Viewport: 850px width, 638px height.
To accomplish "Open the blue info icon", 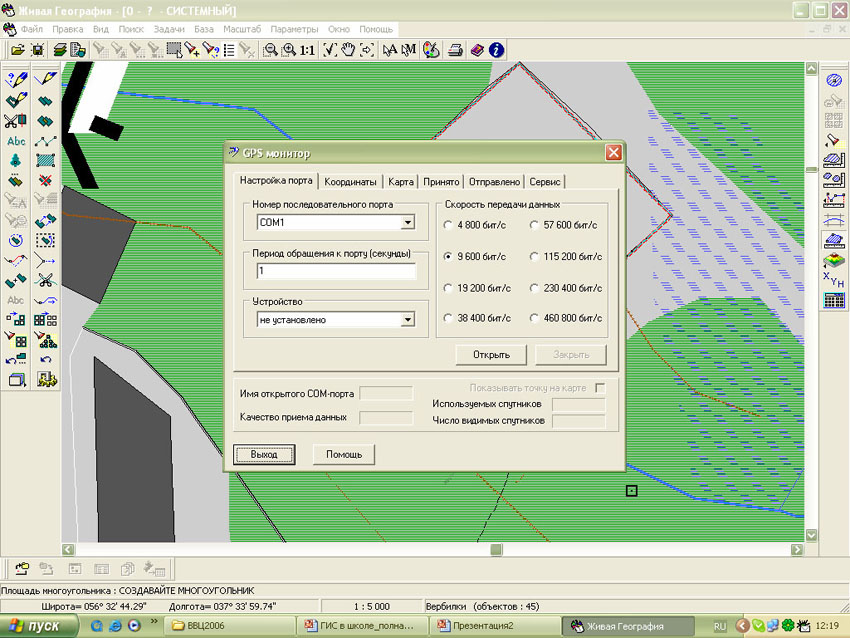I will (x=496, y=49).
